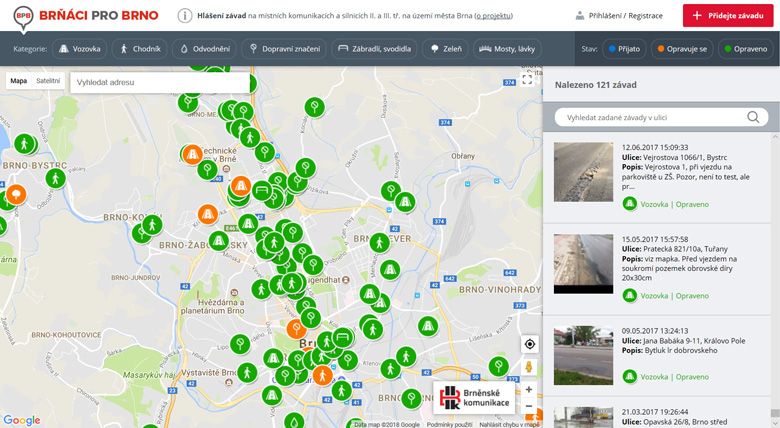Open Přihlášení / Registrace
Screen dimensions: 780x428
click(619, 16)
